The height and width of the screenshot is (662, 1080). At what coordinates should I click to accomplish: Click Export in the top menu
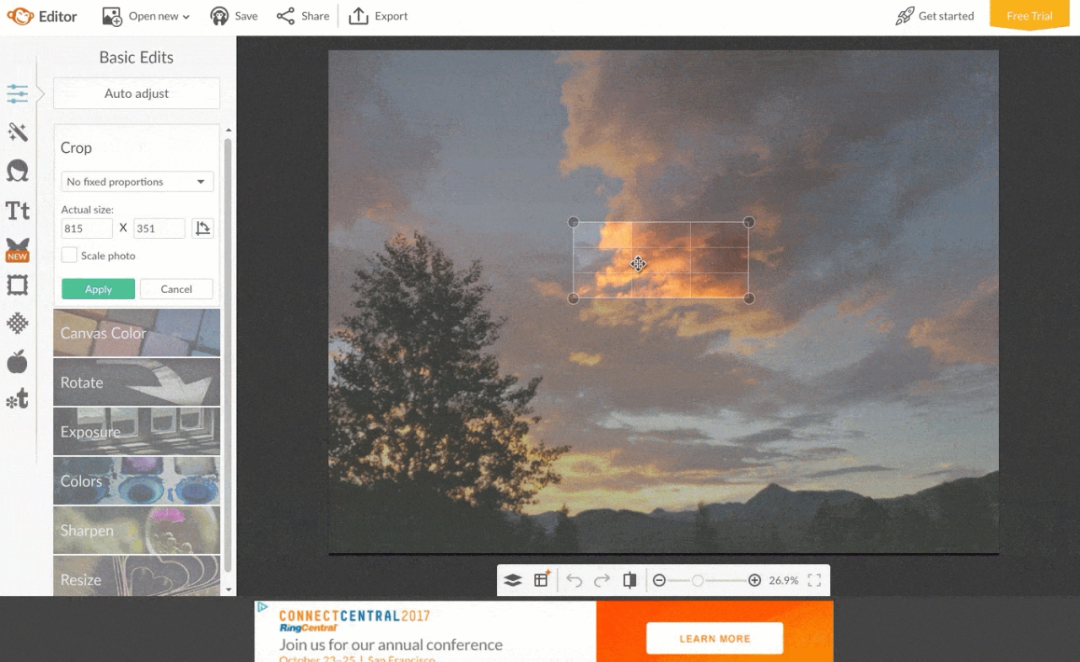378,16
